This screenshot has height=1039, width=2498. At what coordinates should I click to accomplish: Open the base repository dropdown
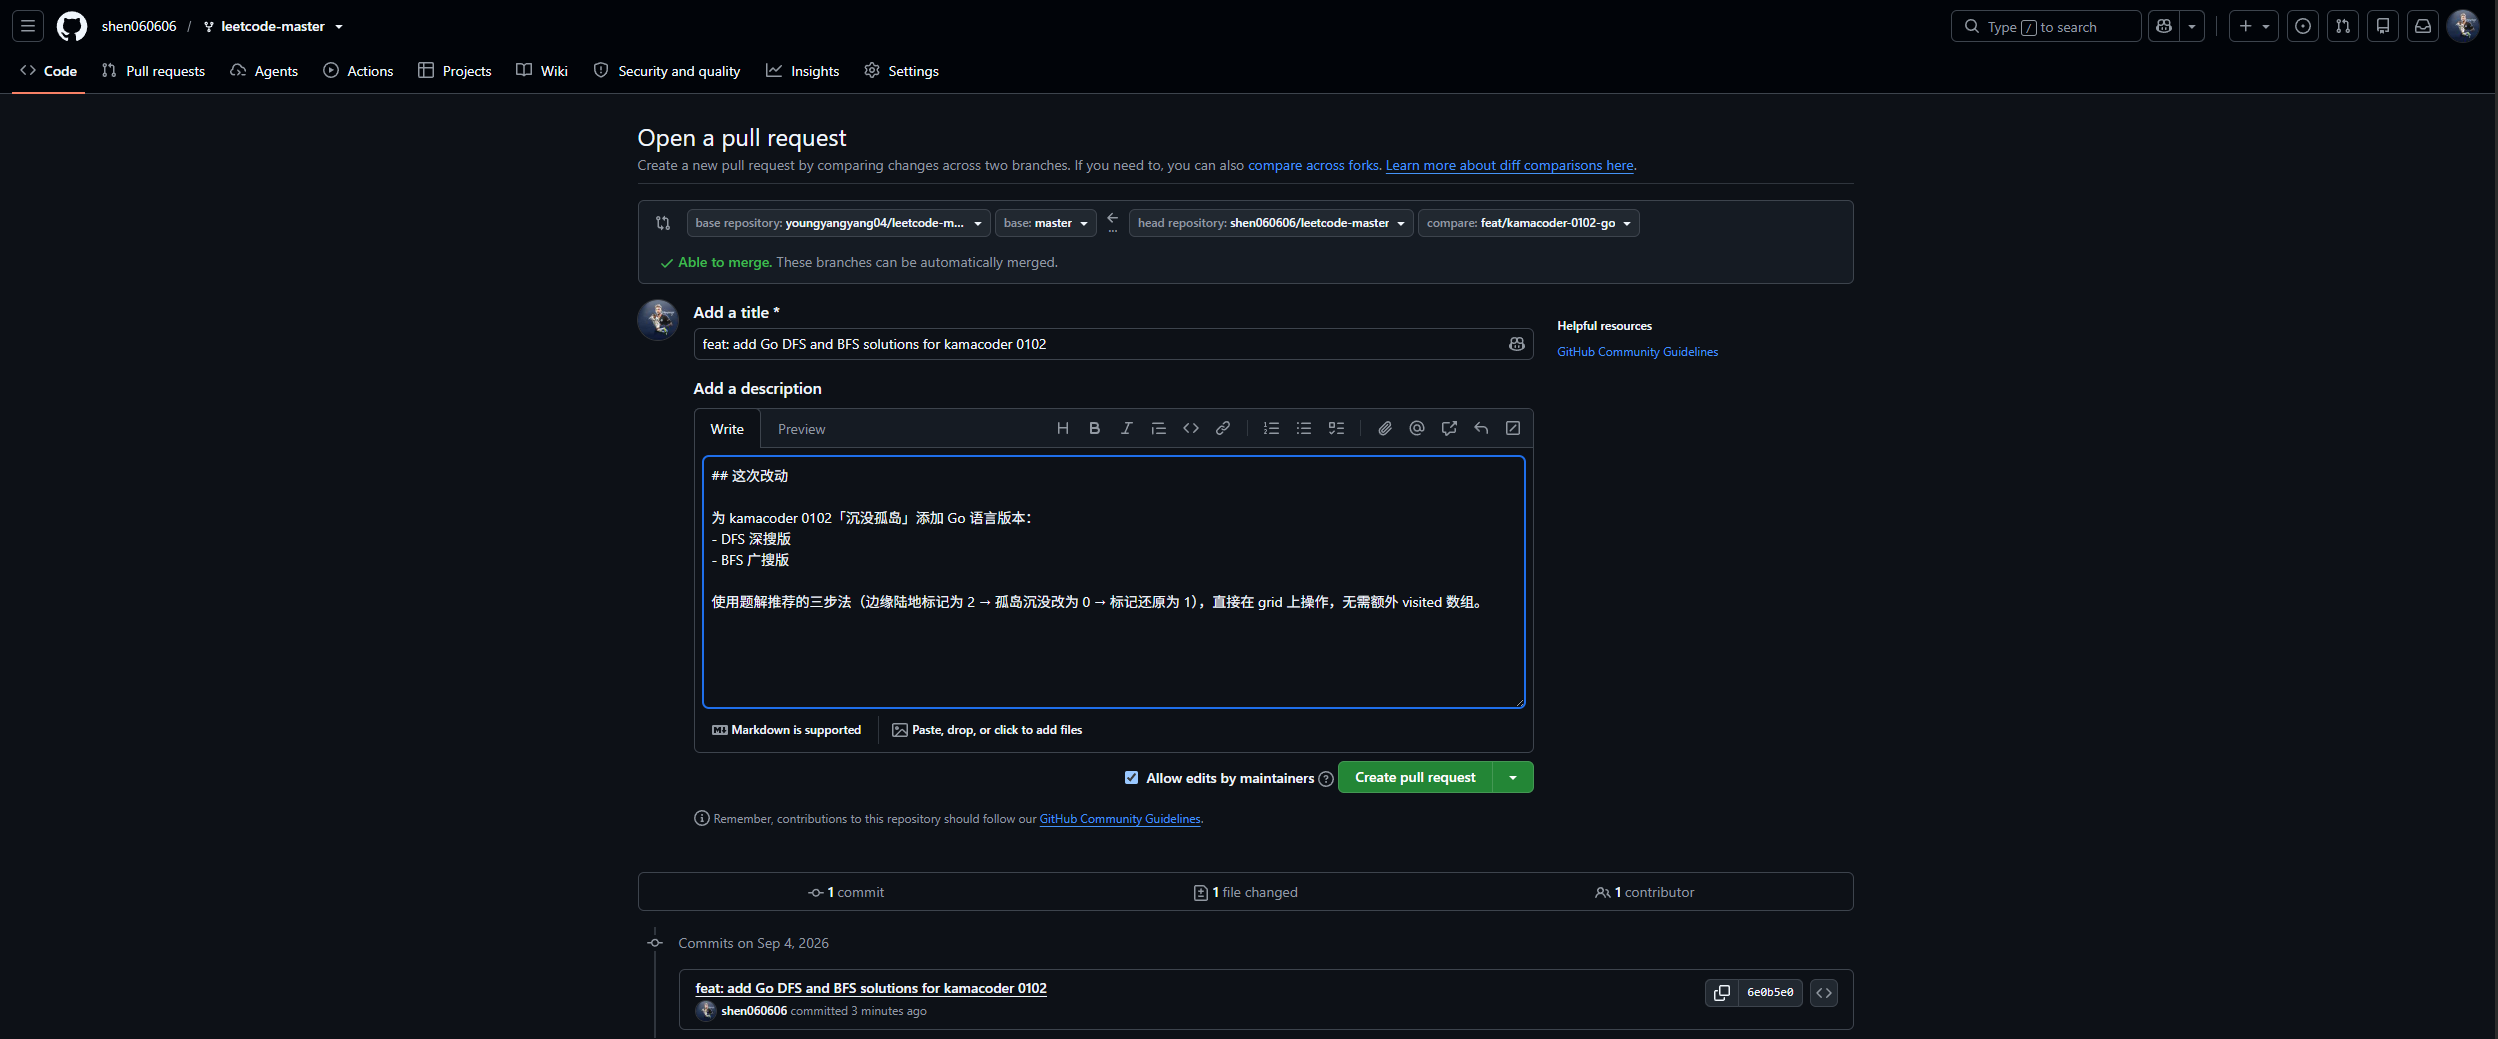coord(838,223)
